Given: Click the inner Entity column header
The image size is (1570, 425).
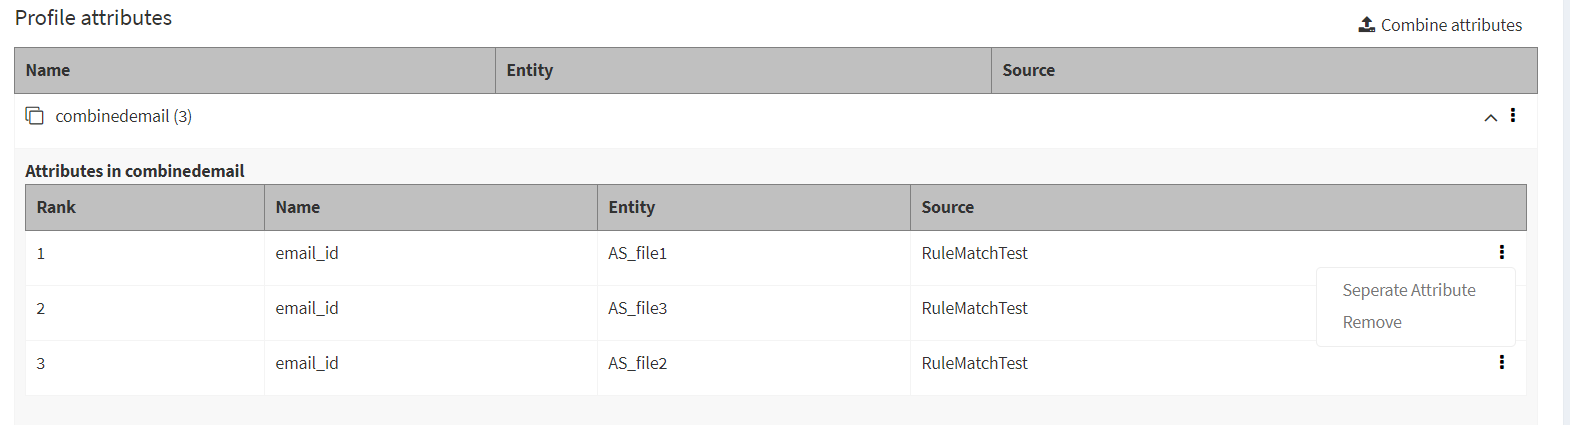Looking at the screenshot, I should (631, 207).
